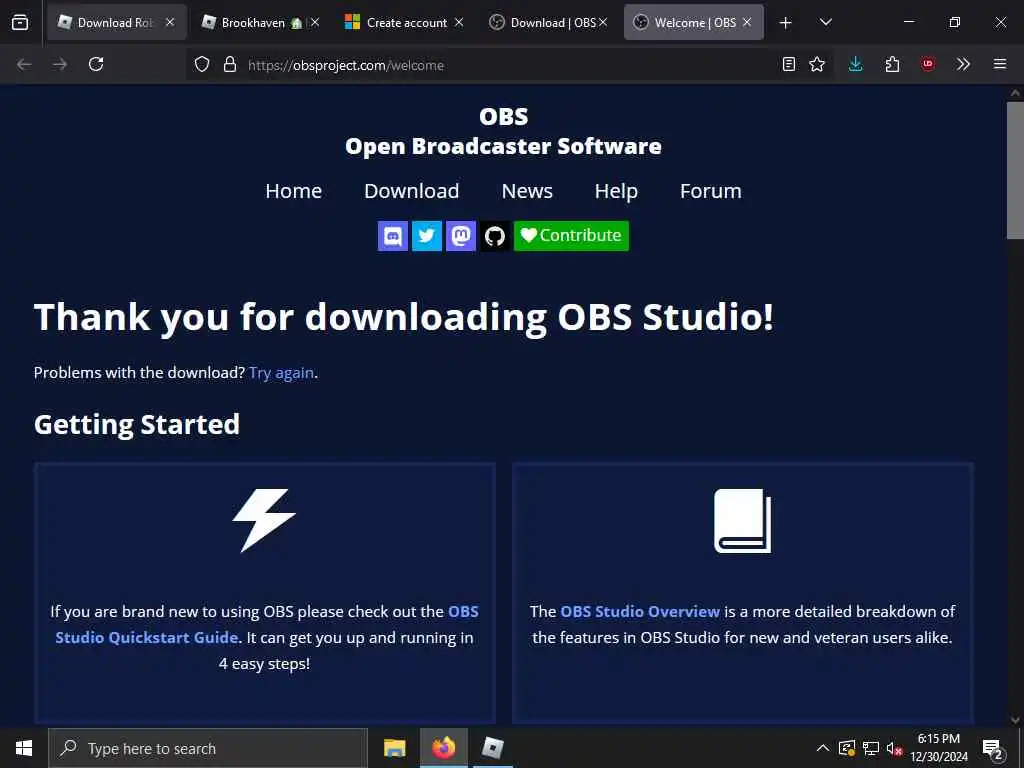Open the GitHub icon link
The height and width of the screenshot is (768, 1024).
494,236
